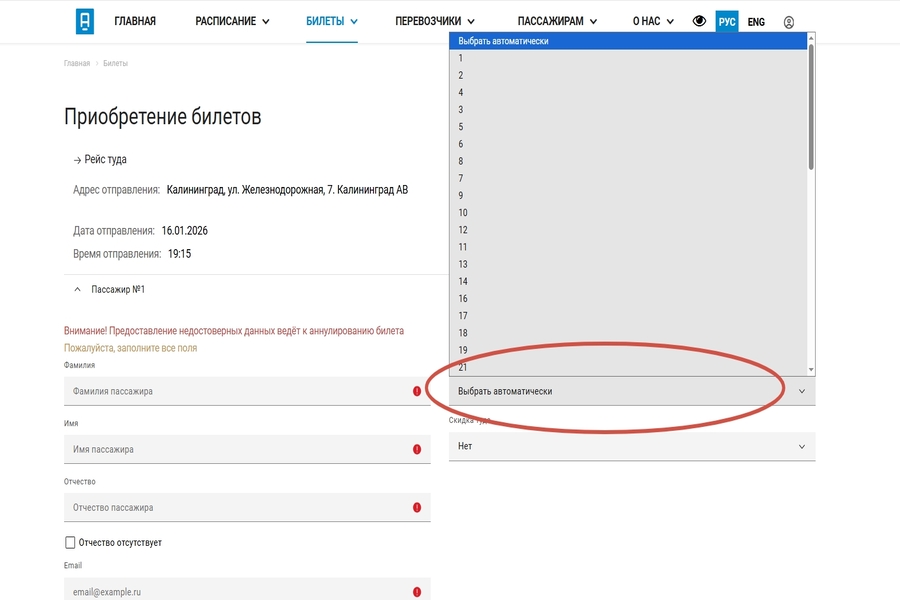900x600 pixels.
Task: Click the site logo icon
Action: click(x=84, y=21)
